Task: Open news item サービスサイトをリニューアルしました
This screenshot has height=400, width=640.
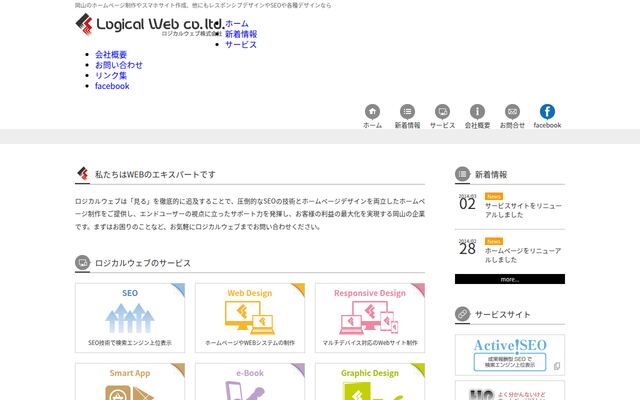Action: pyautogui.click(x=523, y=210)
